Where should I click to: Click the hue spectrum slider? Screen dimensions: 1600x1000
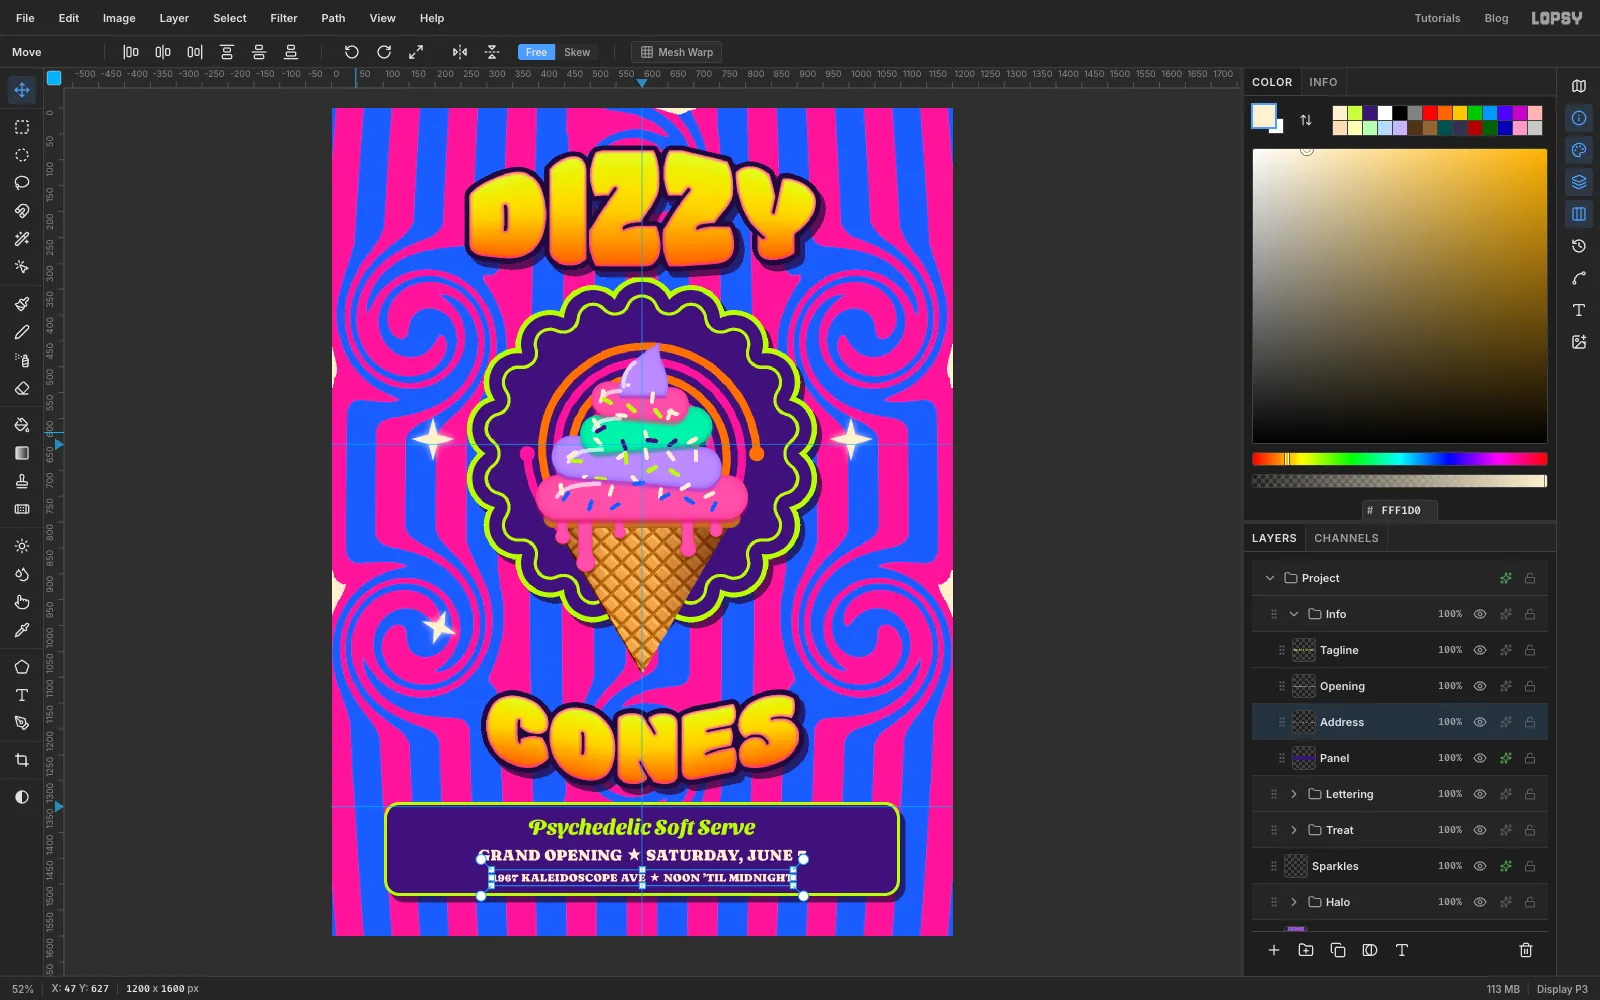coord(1400,459)
